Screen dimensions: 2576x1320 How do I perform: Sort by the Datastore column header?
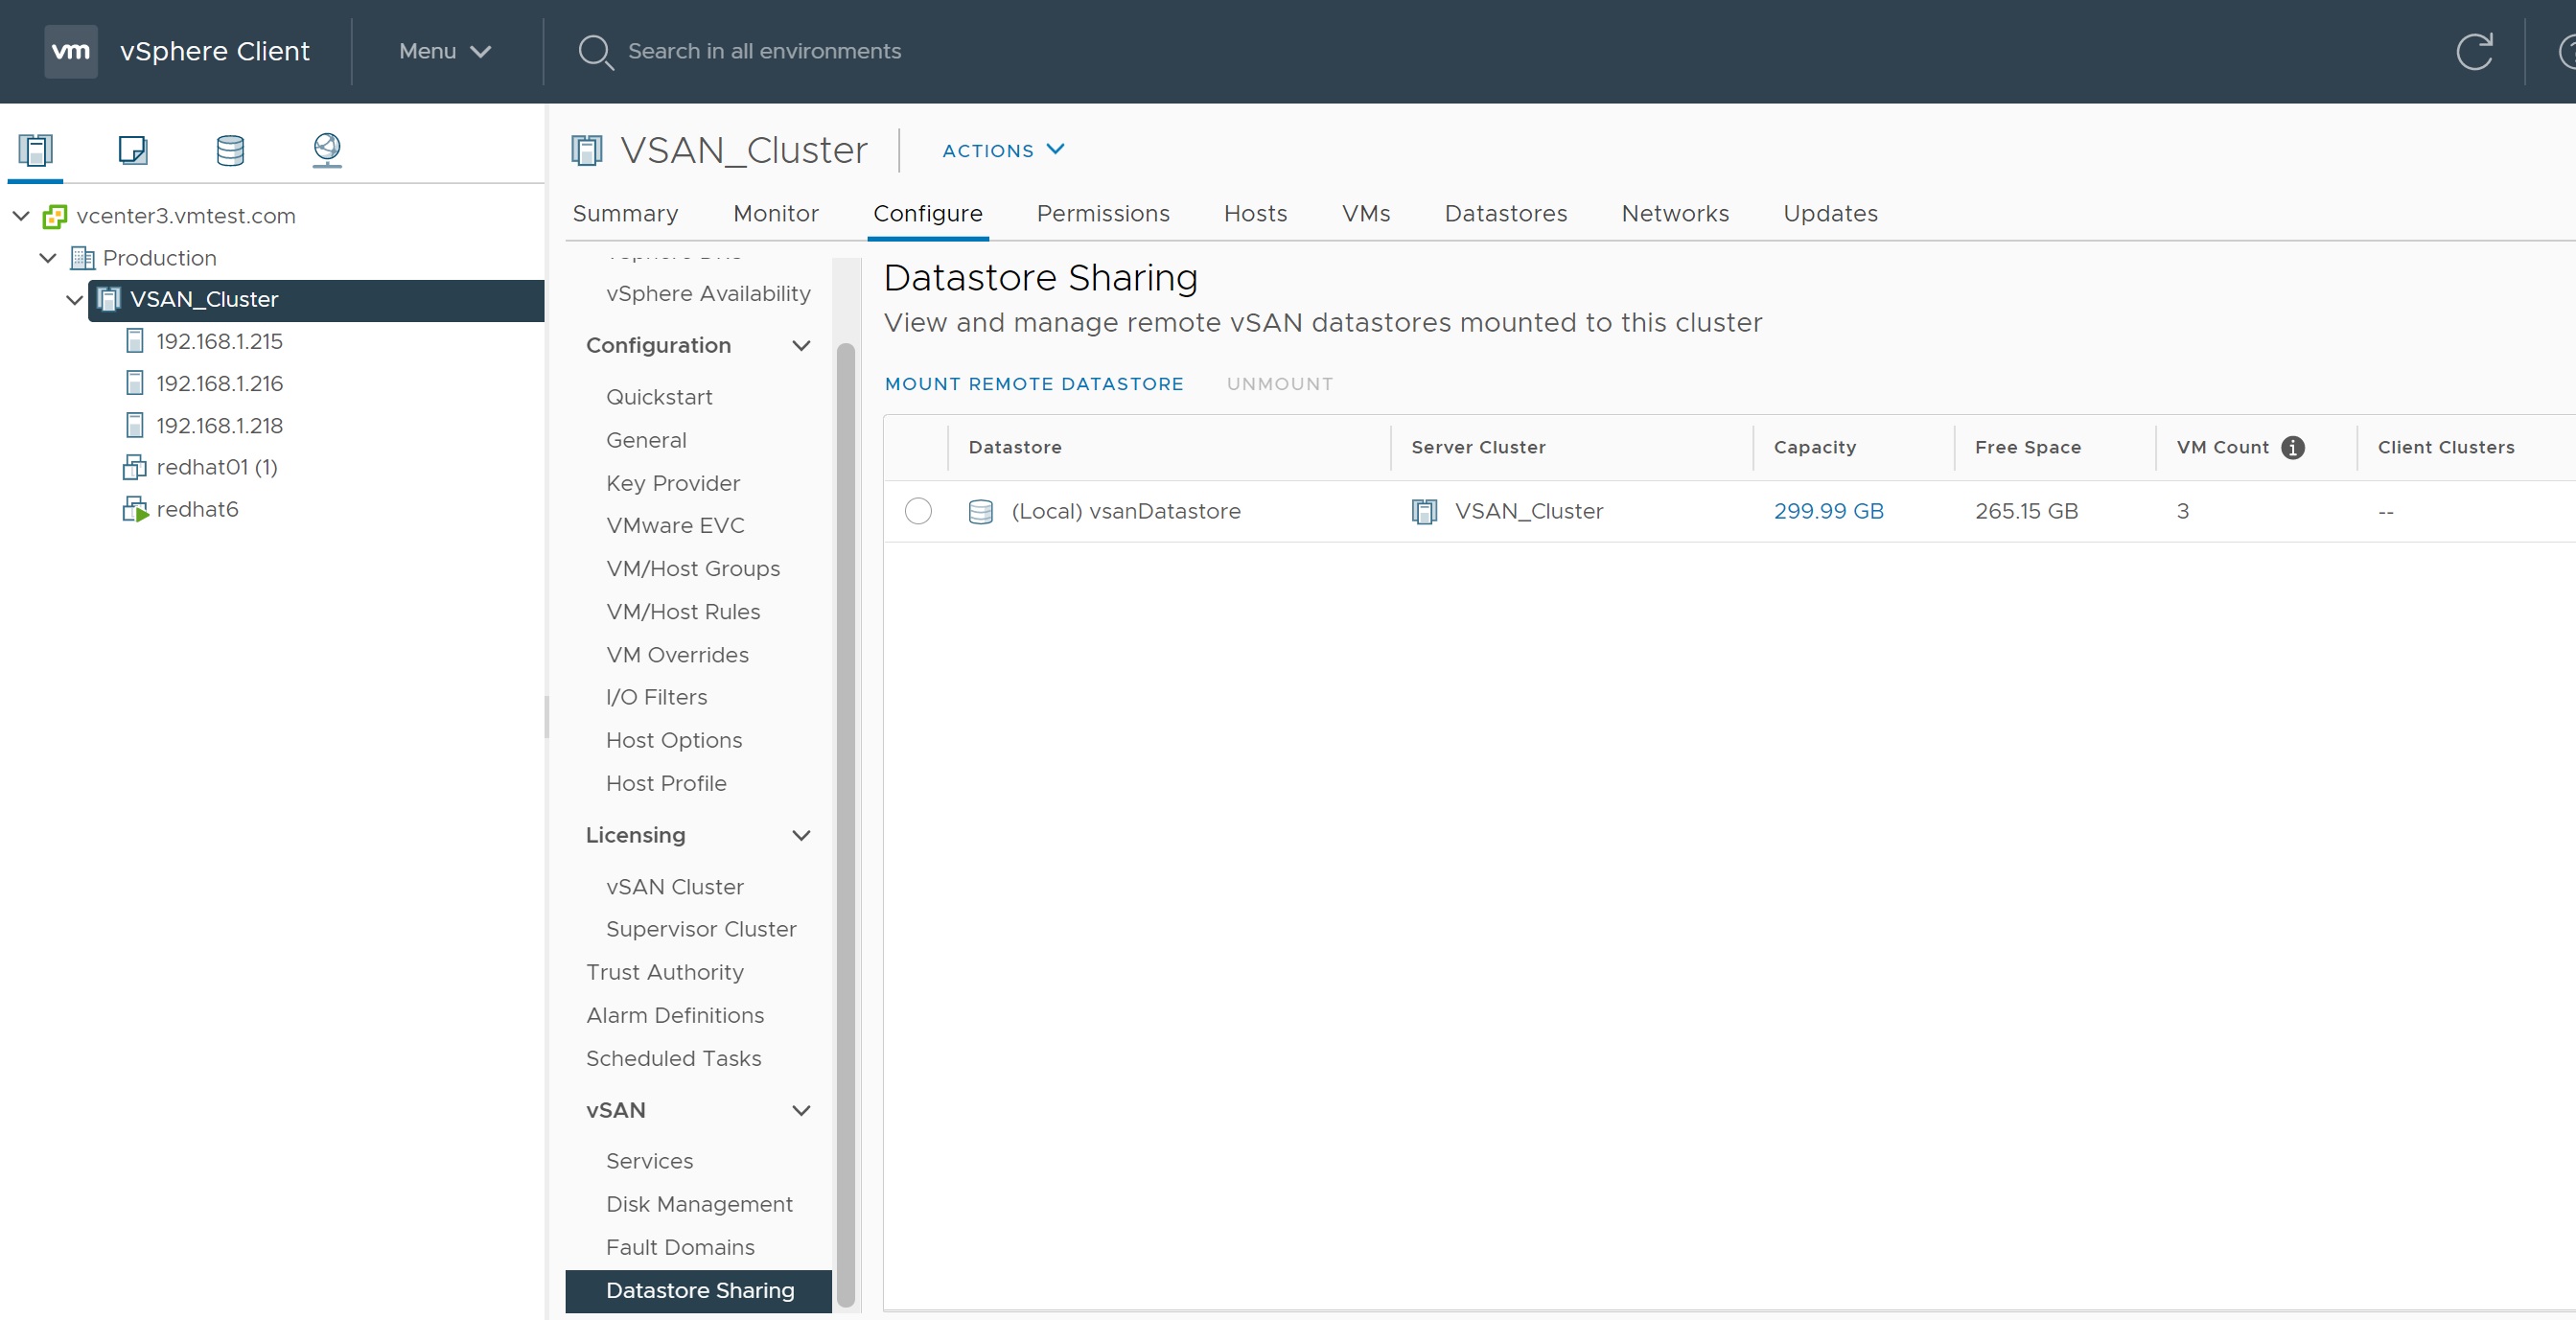point(1014,447)
